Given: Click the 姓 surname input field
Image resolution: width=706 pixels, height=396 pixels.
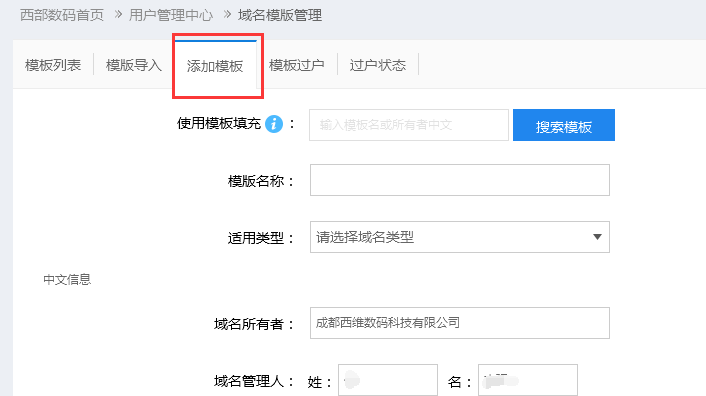Looking at the screenshot, I should 388,381.
